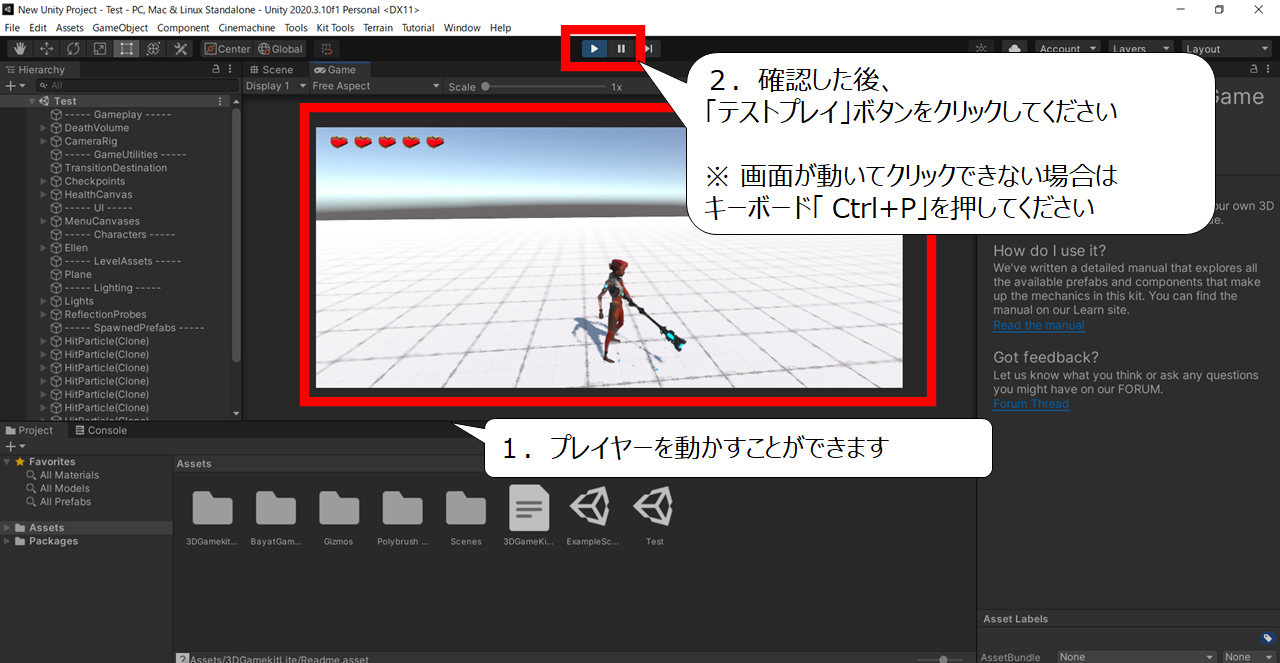Click the Asset Labels tag icon
Image resolution: width=1280 pixels, height=663 pixels.
click(1267, 638)
